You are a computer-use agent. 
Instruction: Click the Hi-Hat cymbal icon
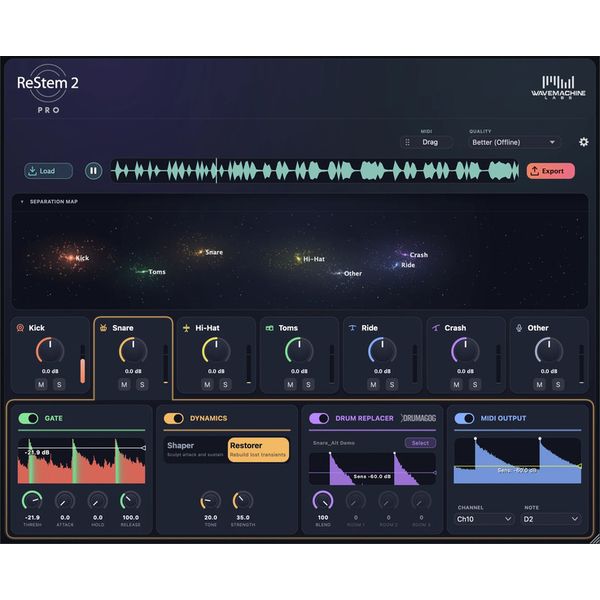point(186,328)
